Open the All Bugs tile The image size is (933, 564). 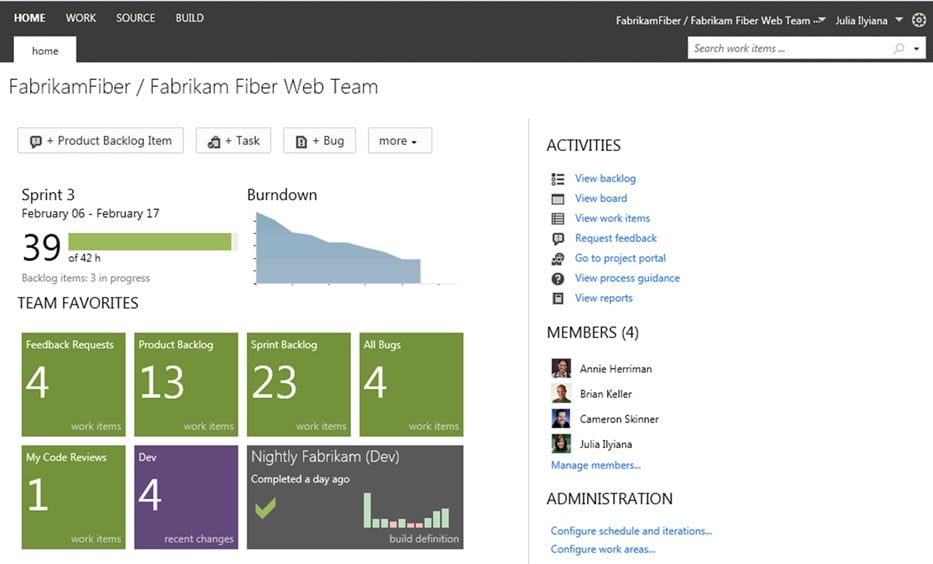click(x=411, y=384)
